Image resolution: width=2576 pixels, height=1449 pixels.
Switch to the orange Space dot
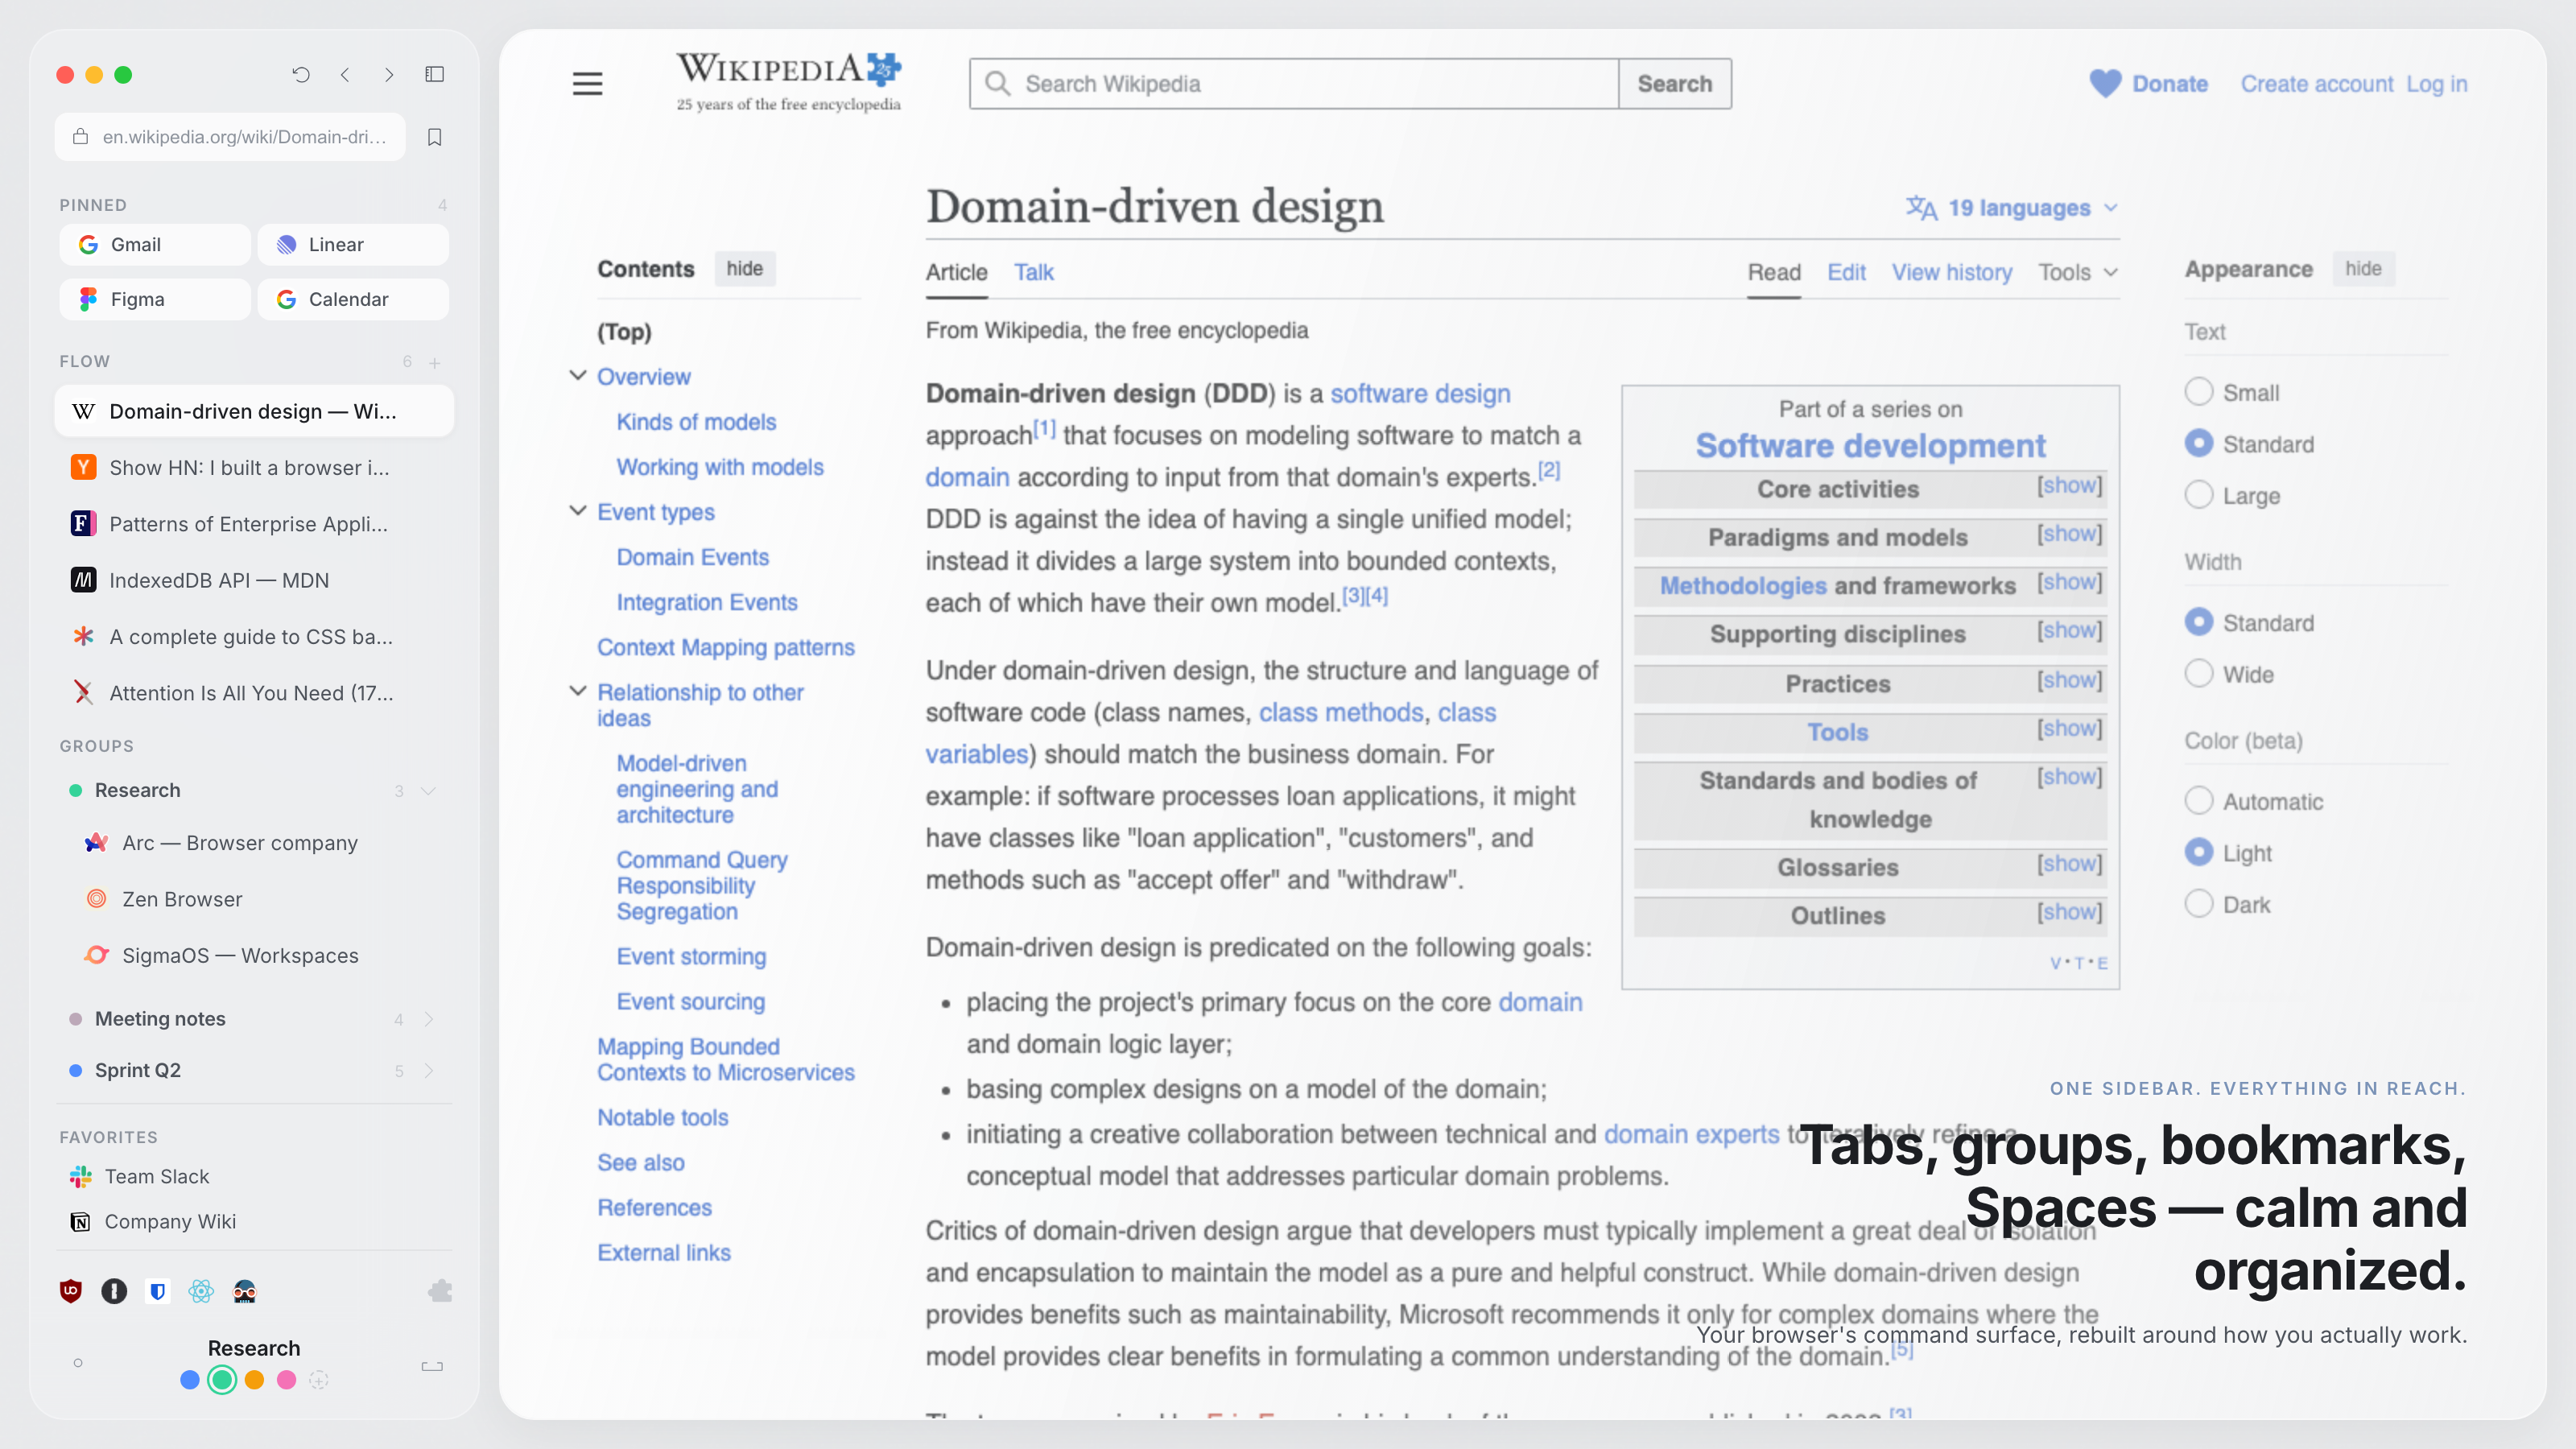[254, 1380]
